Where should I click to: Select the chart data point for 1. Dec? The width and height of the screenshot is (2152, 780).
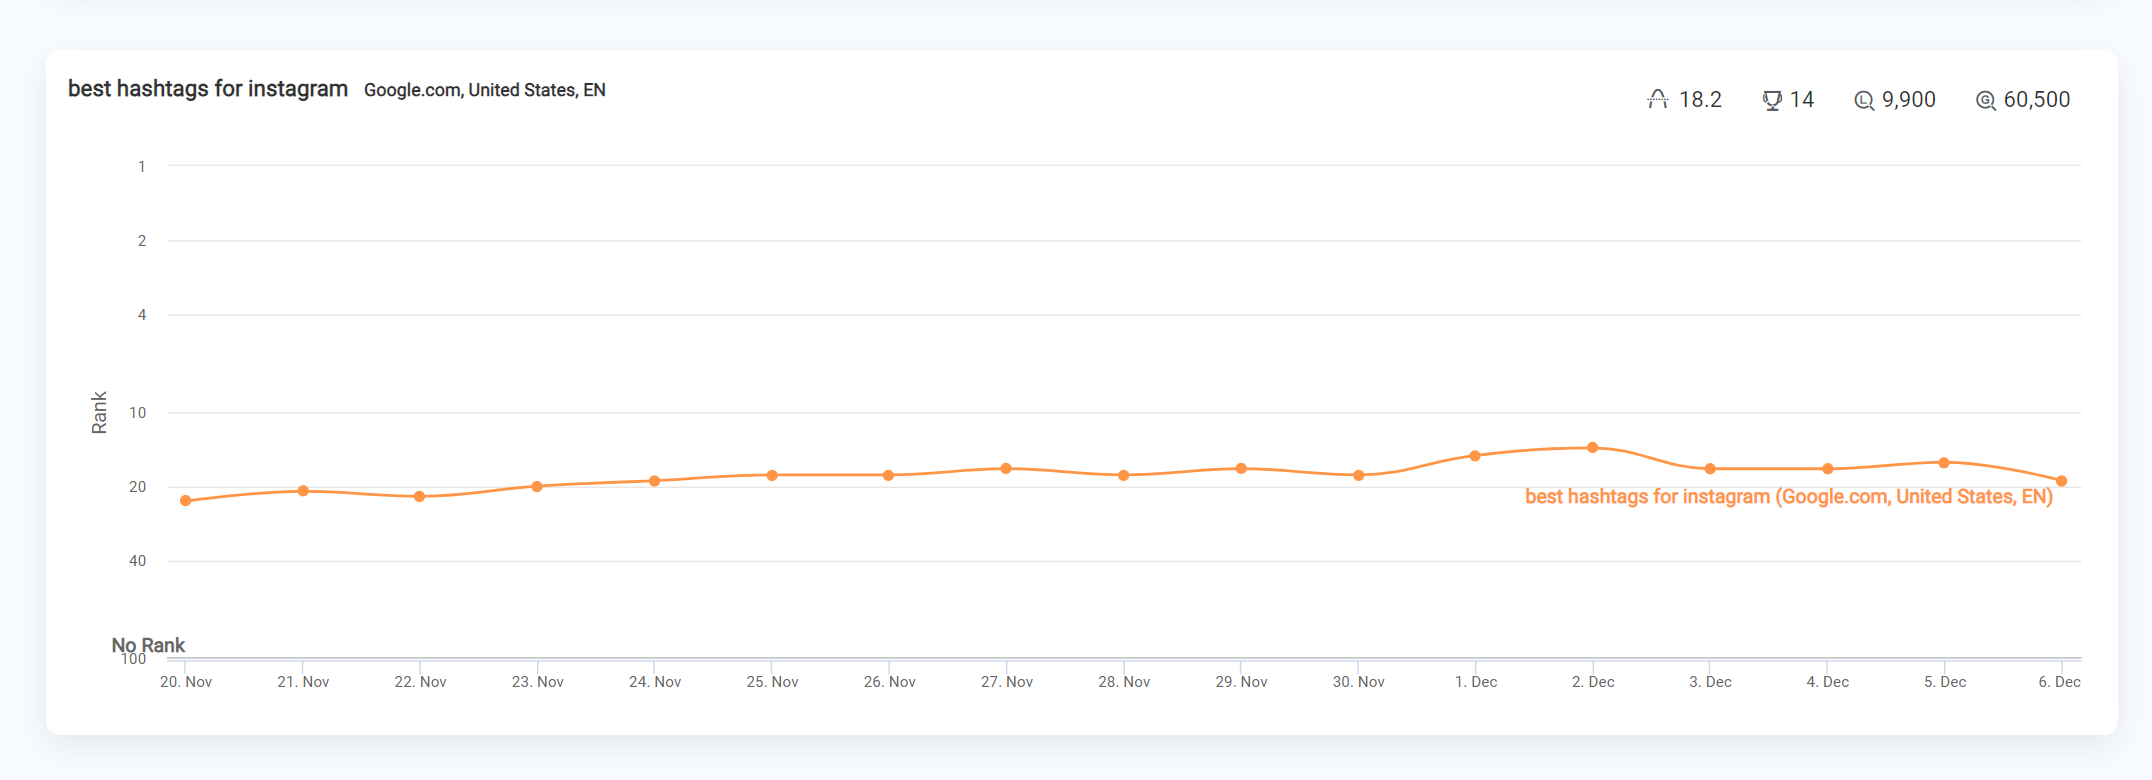coord(1475,456)
